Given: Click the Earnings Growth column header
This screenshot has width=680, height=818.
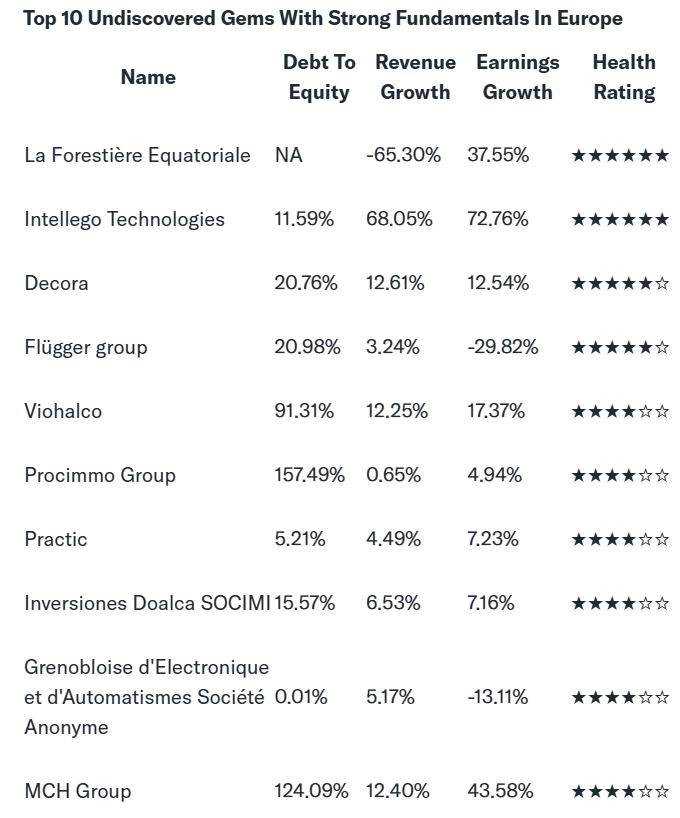Looking at the screenshot, I should tap(517, 77).
